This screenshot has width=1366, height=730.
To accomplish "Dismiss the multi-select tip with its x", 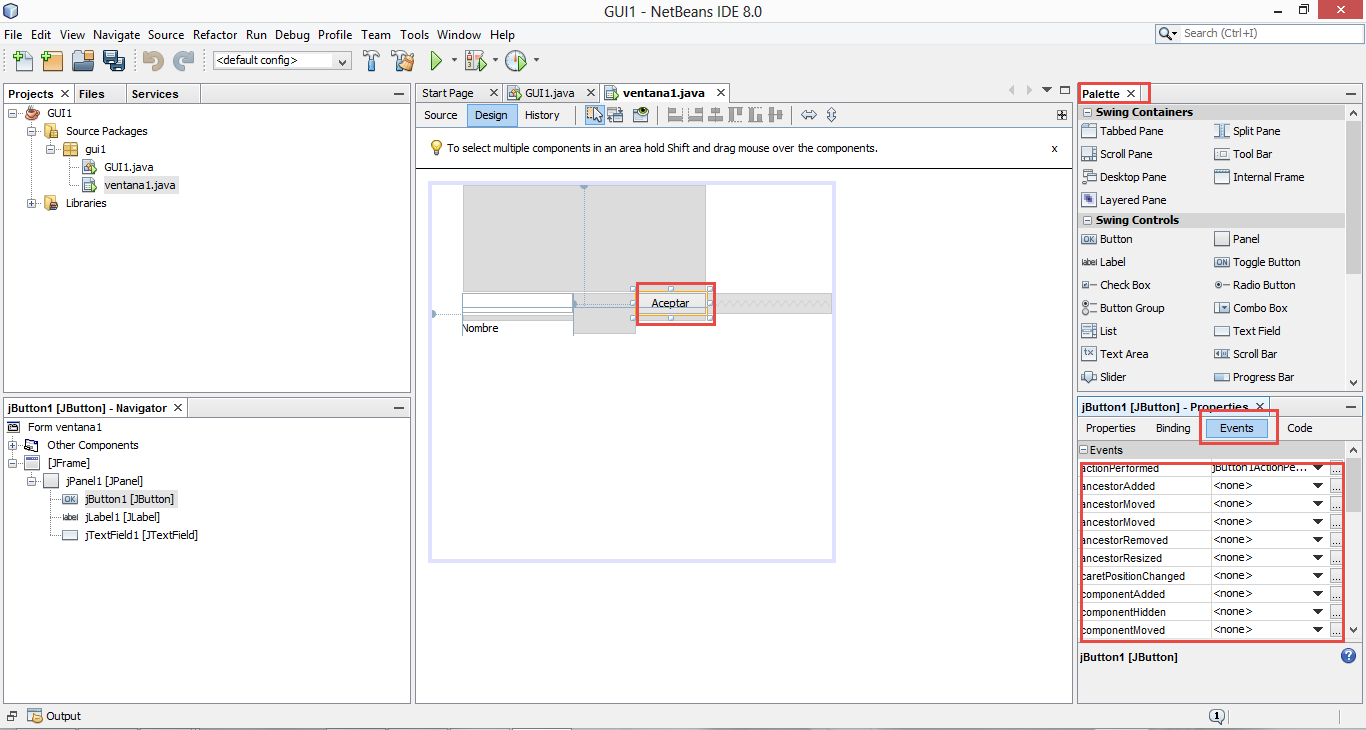I will [1054, 147].
